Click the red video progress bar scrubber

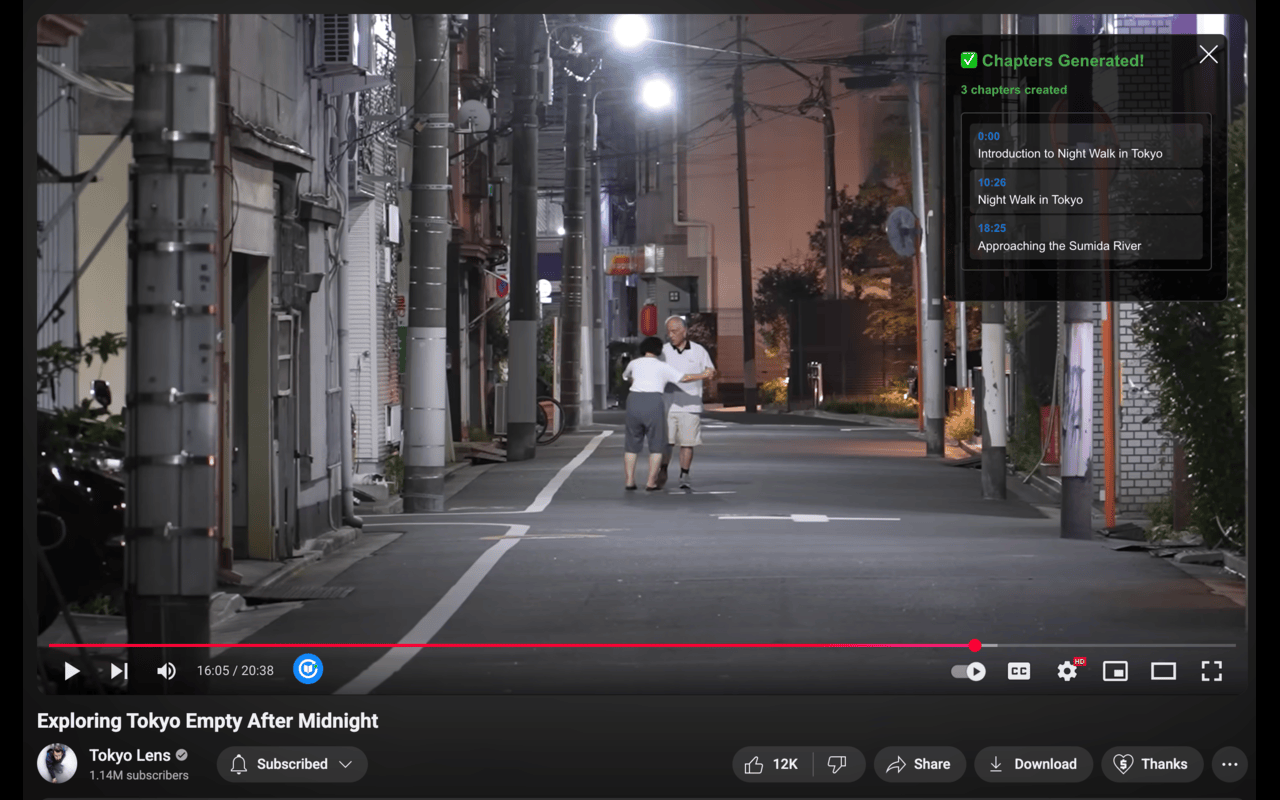pos(975,646)
